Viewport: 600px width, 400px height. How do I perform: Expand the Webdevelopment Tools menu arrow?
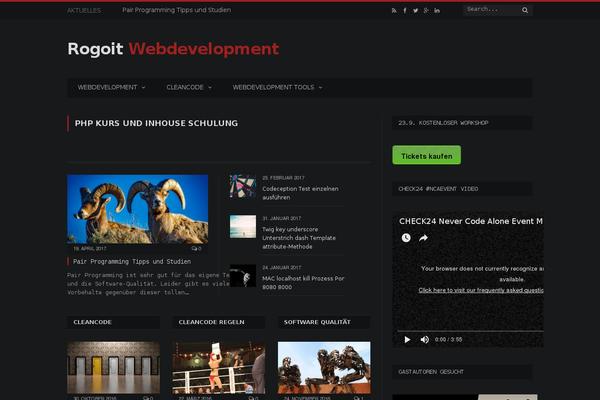pos(320,88)
